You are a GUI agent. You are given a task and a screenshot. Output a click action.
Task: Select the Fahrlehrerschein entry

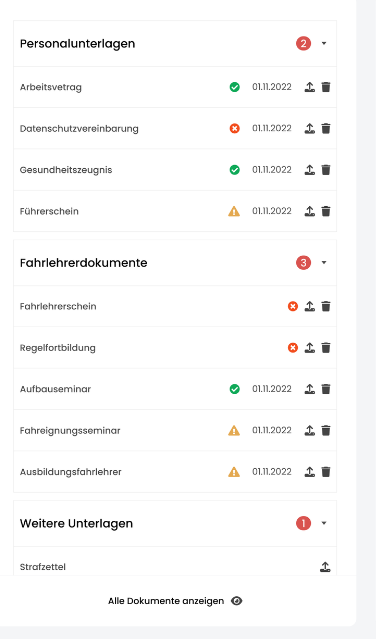click(x=175, y=306)
